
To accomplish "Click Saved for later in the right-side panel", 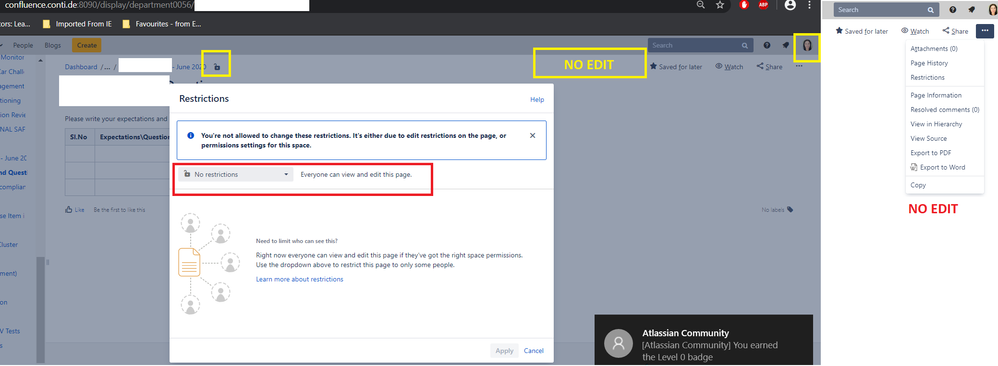I will pos(862,31).
